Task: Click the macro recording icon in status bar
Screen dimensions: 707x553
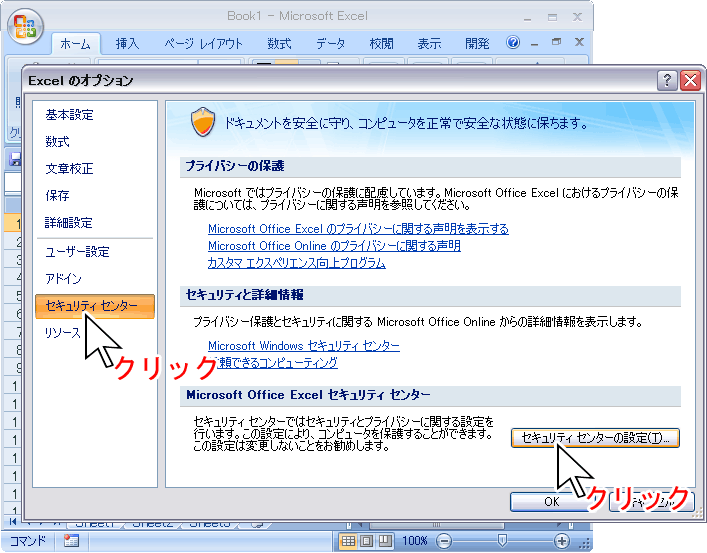Action: click(x=71, y=540)
